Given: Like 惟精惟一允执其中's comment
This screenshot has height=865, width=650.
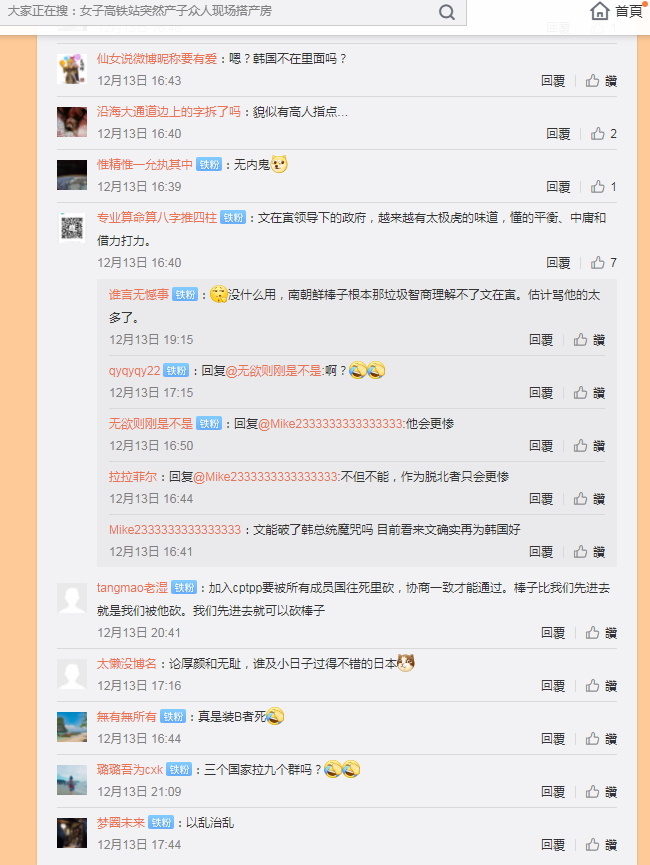Looking at the screenshot, I should (604, 186).
